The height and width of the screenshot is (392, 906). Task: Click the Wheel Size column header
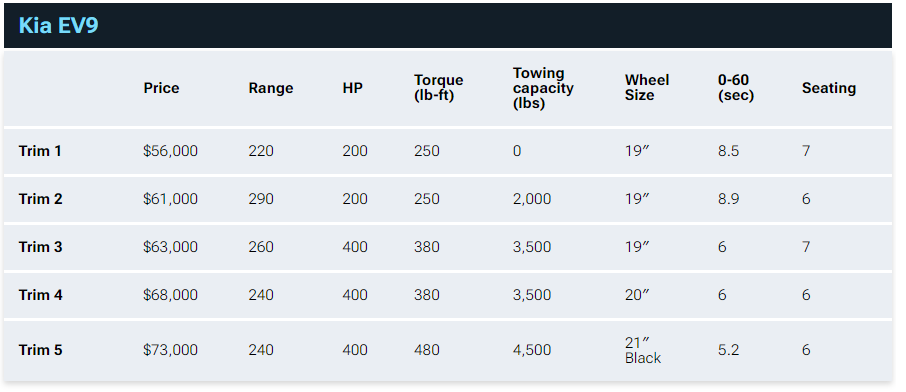click(x=647, y=88)
